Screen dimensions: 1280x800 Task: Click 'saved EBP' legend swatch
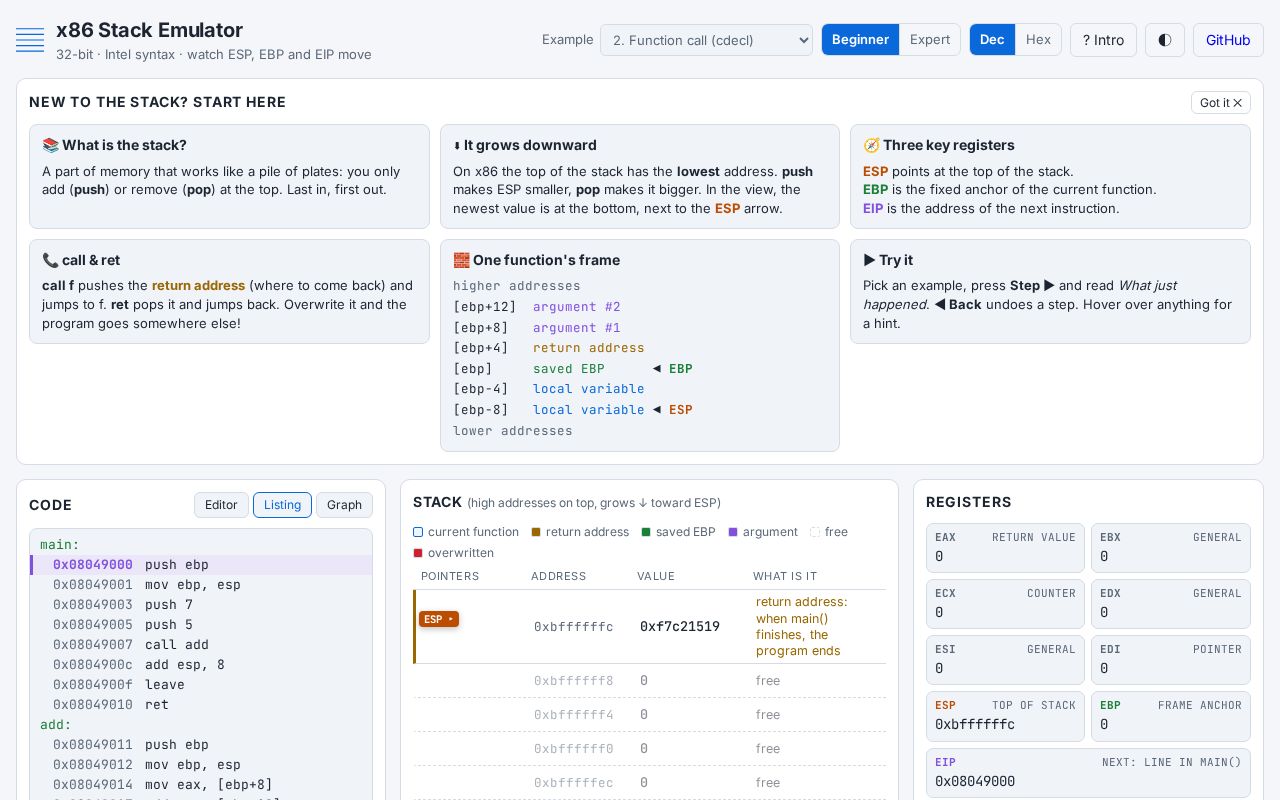point(646,532)
